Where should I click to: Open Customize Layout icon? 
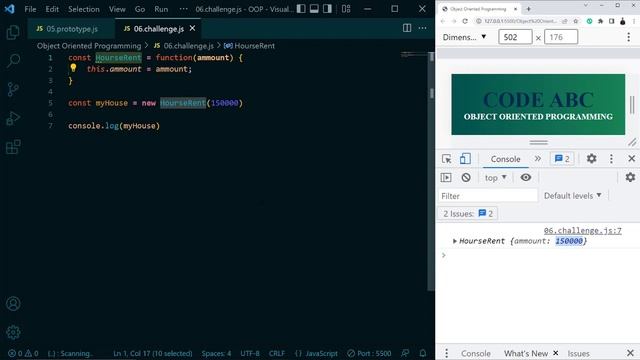click(346, 9)
